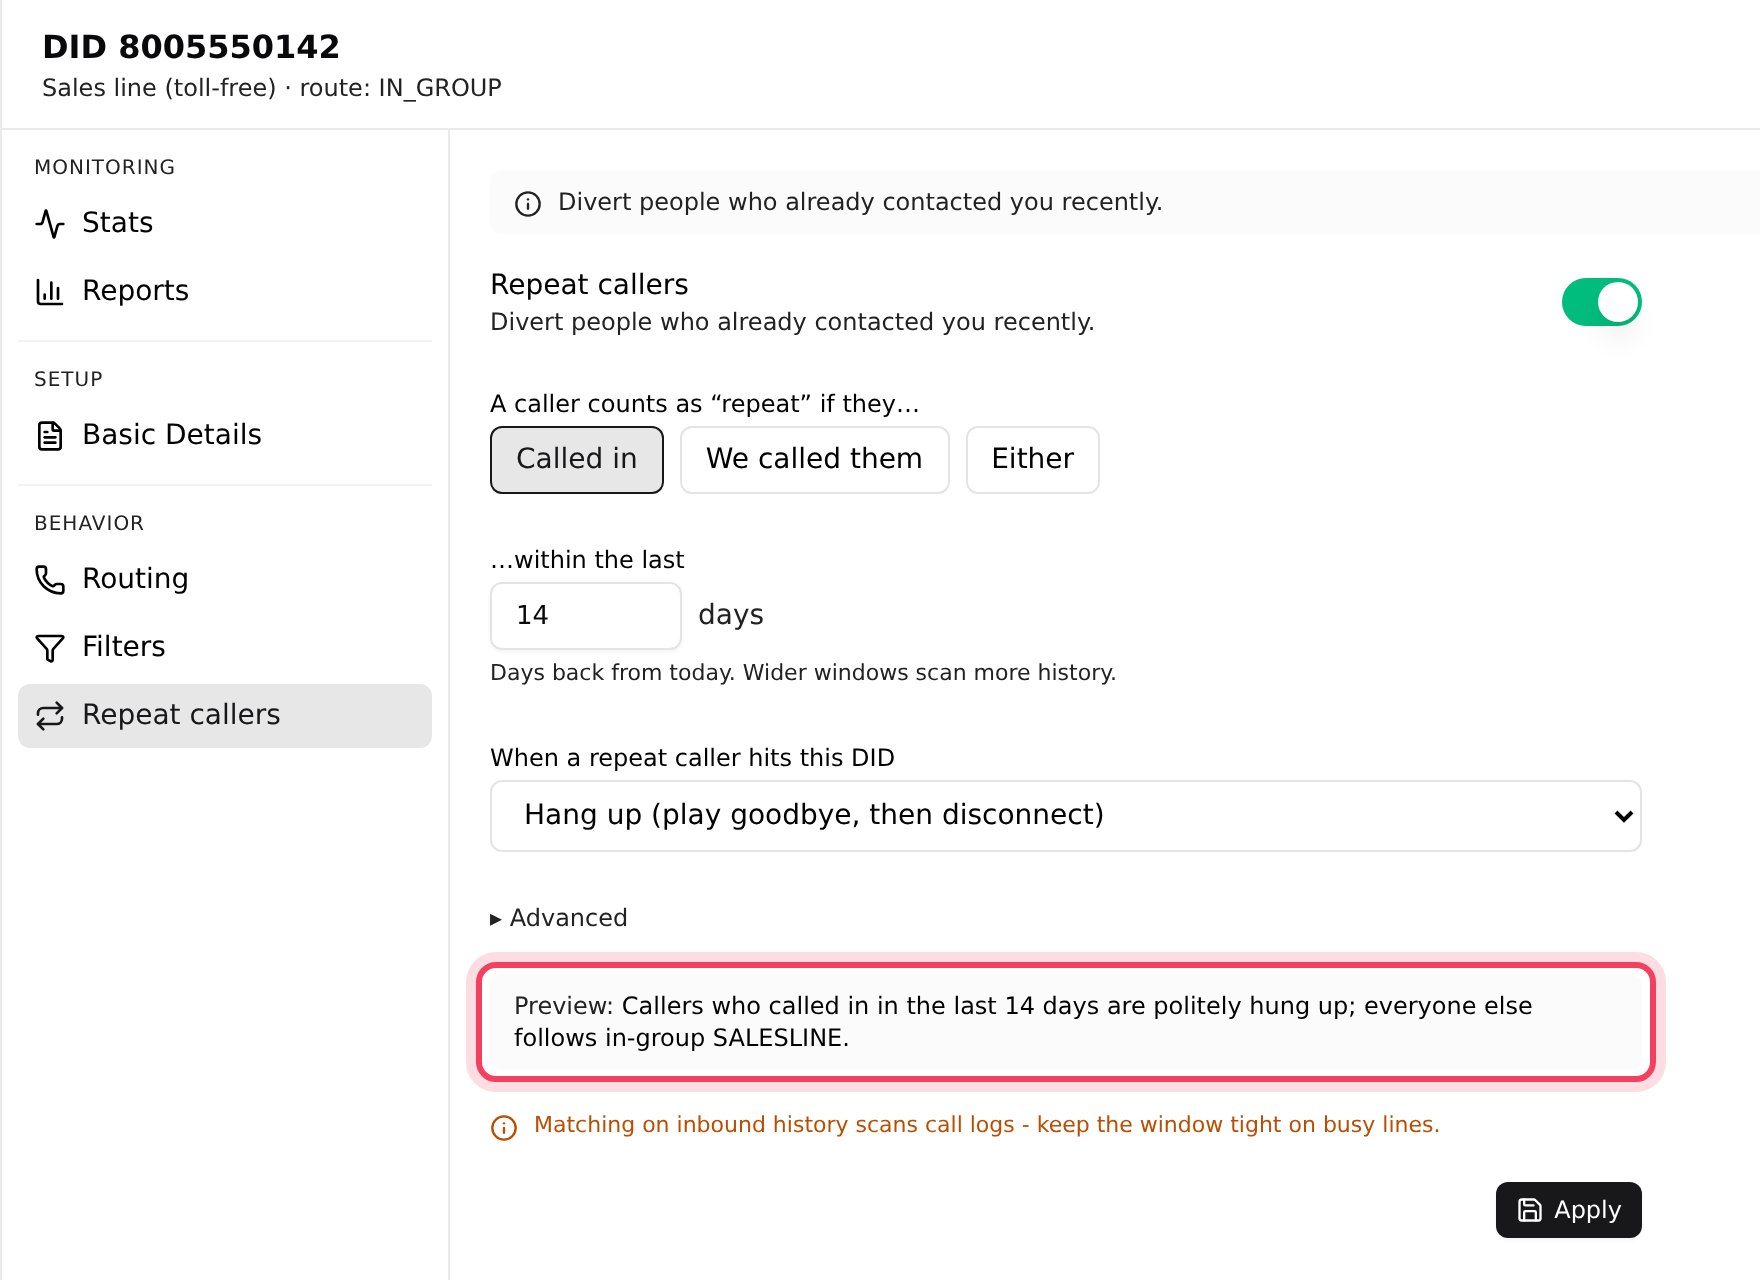Select Repeat callers sidebar item
Viewport: 1760px width, 1280px height.
(225, 715)
